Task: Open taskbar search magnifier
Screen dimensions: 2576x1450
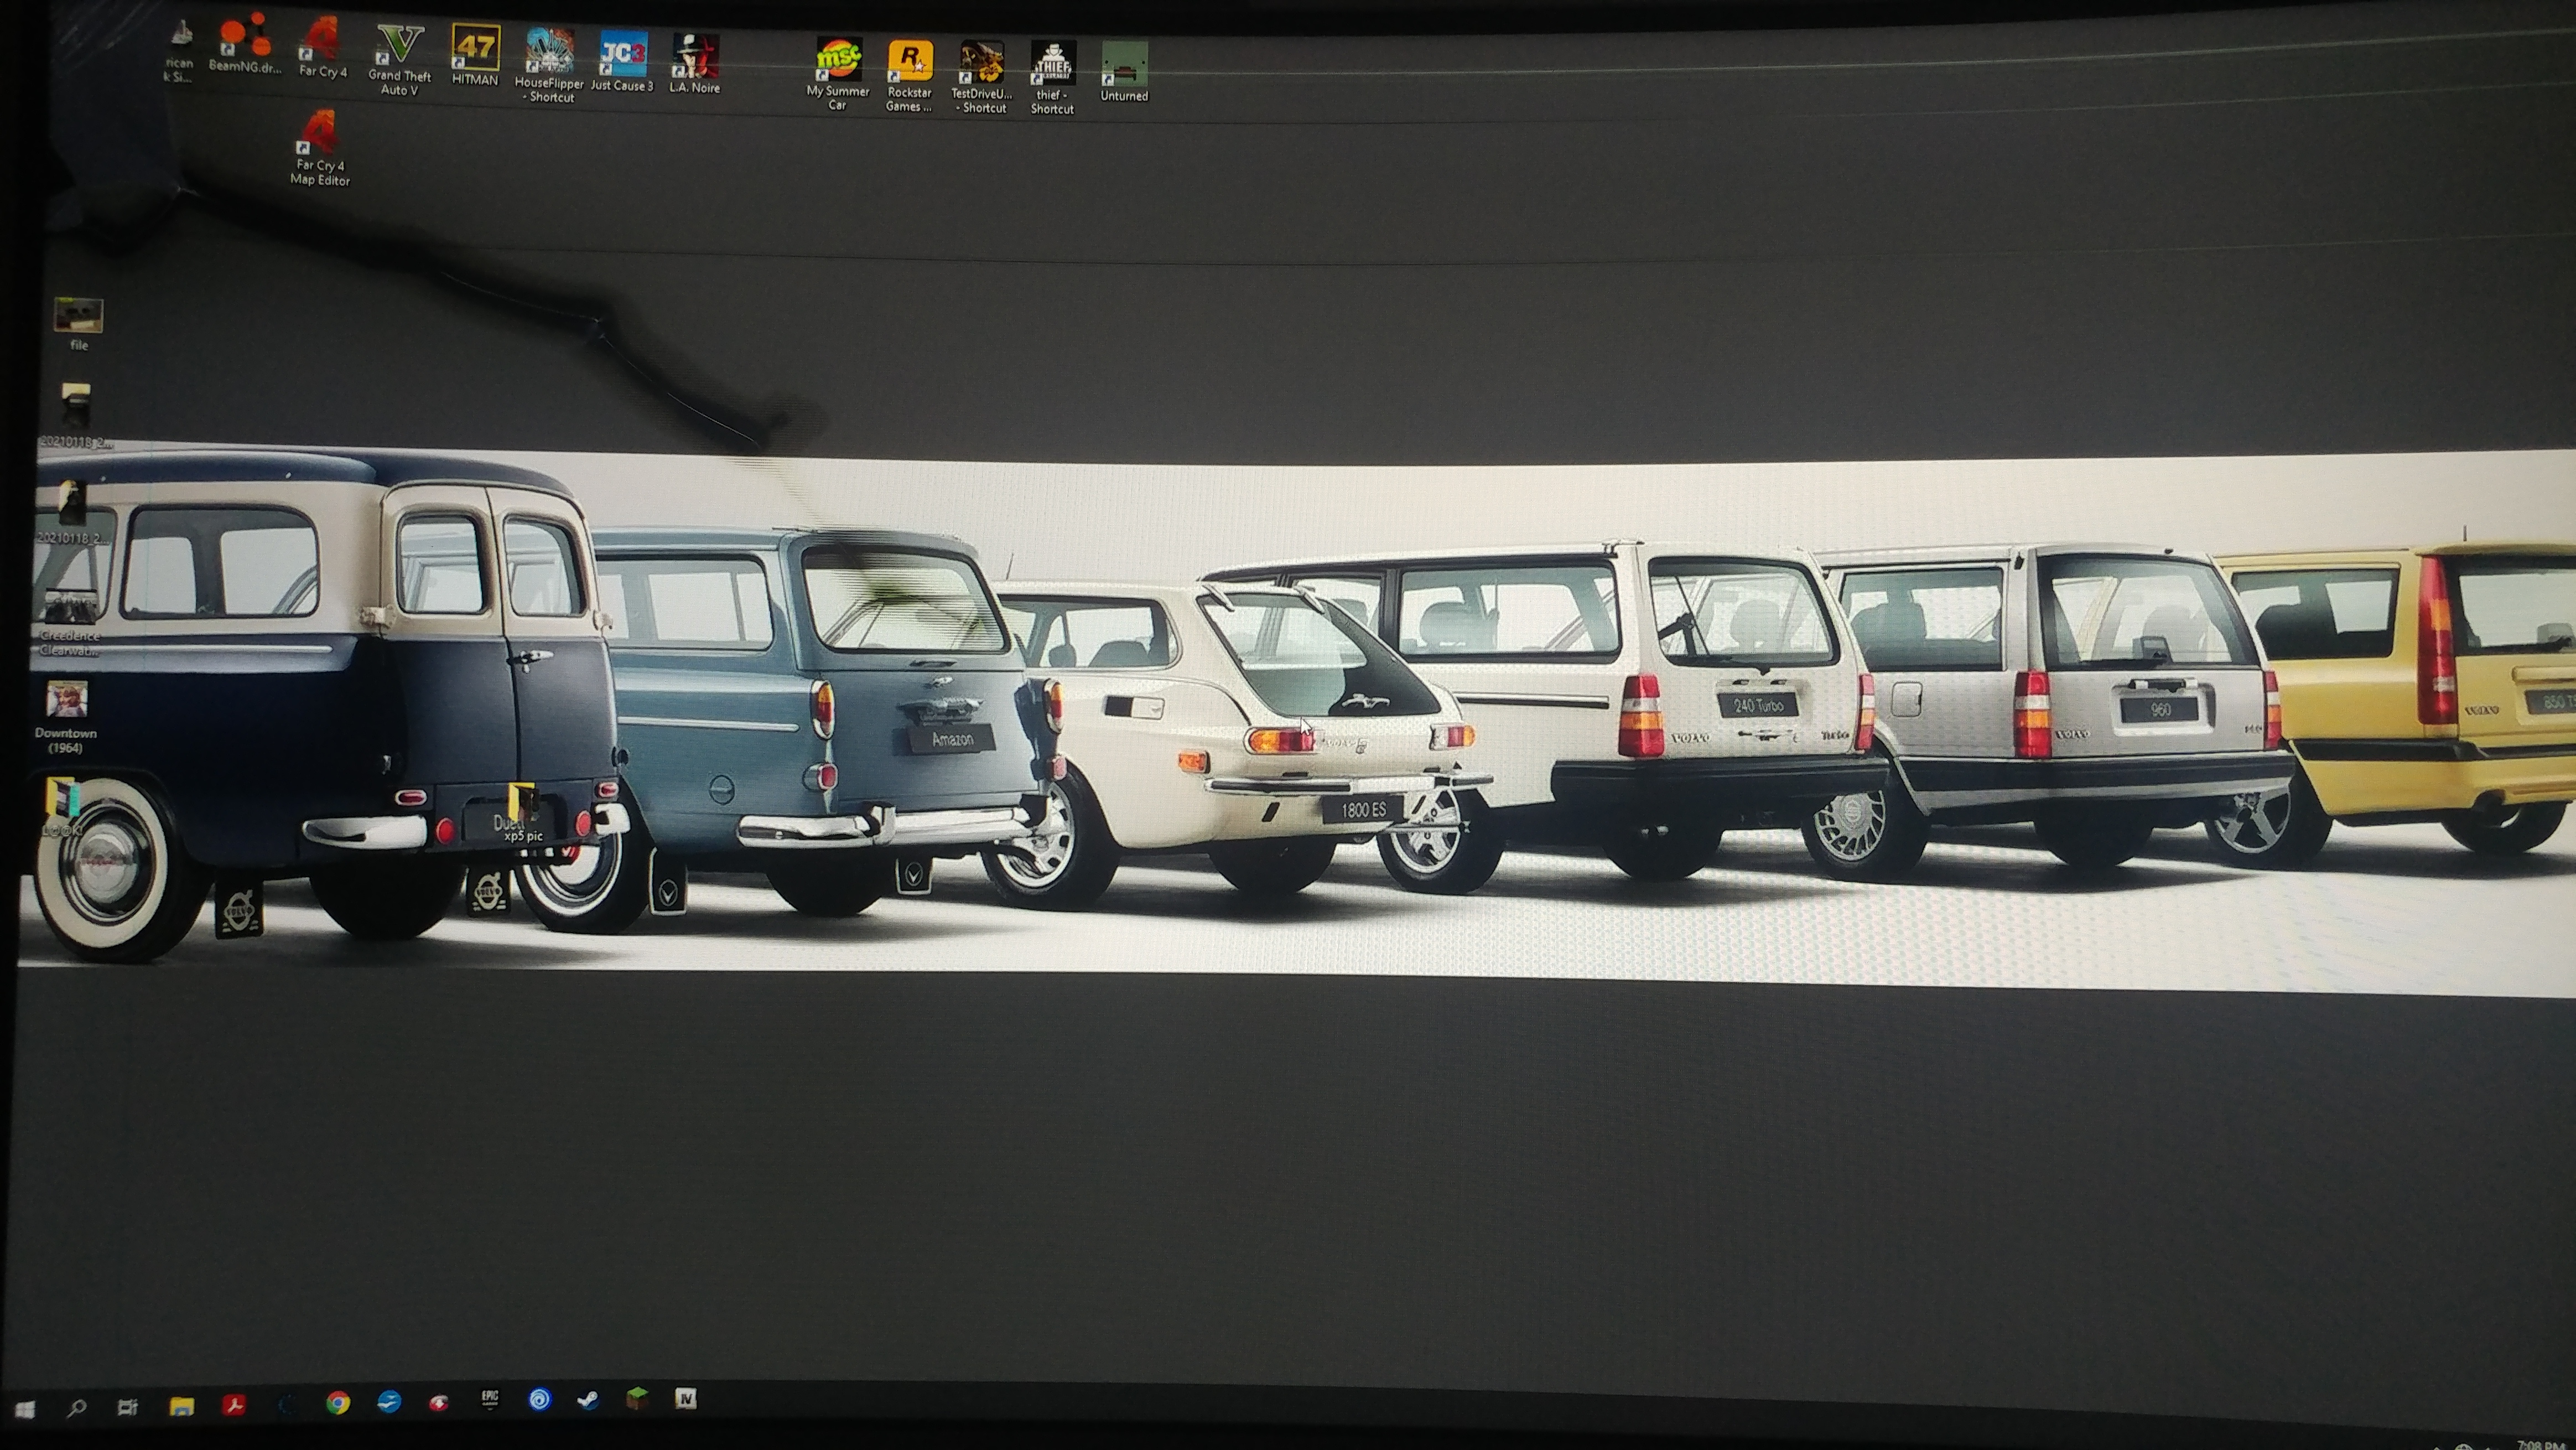Action: 76,1408
